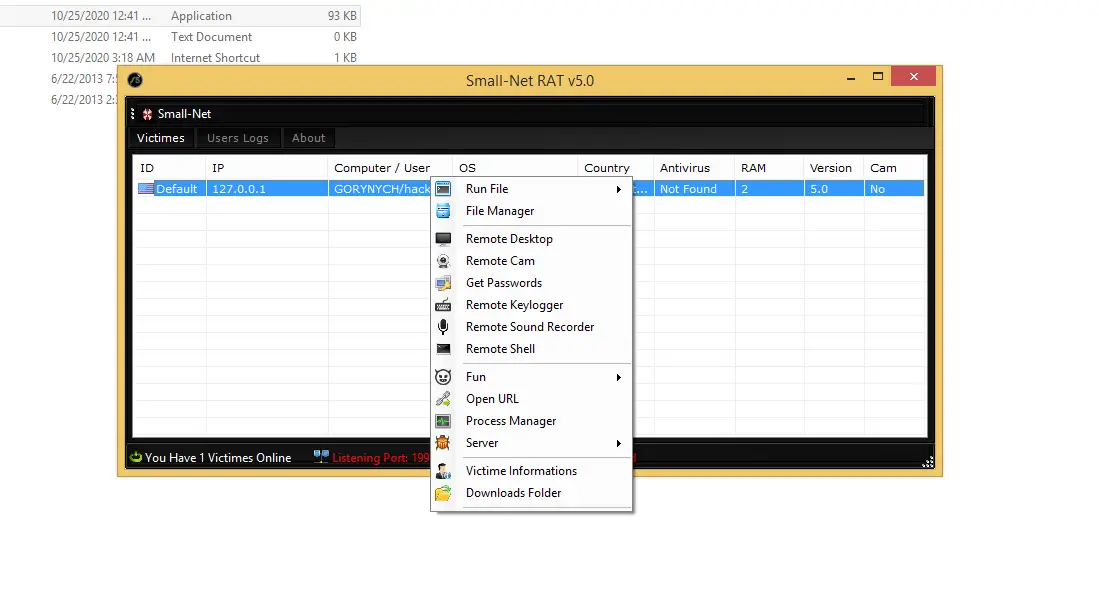Open File Manager using its folder icon
This screenshot has width=1099, height=595.
click(x=443, y=210)
